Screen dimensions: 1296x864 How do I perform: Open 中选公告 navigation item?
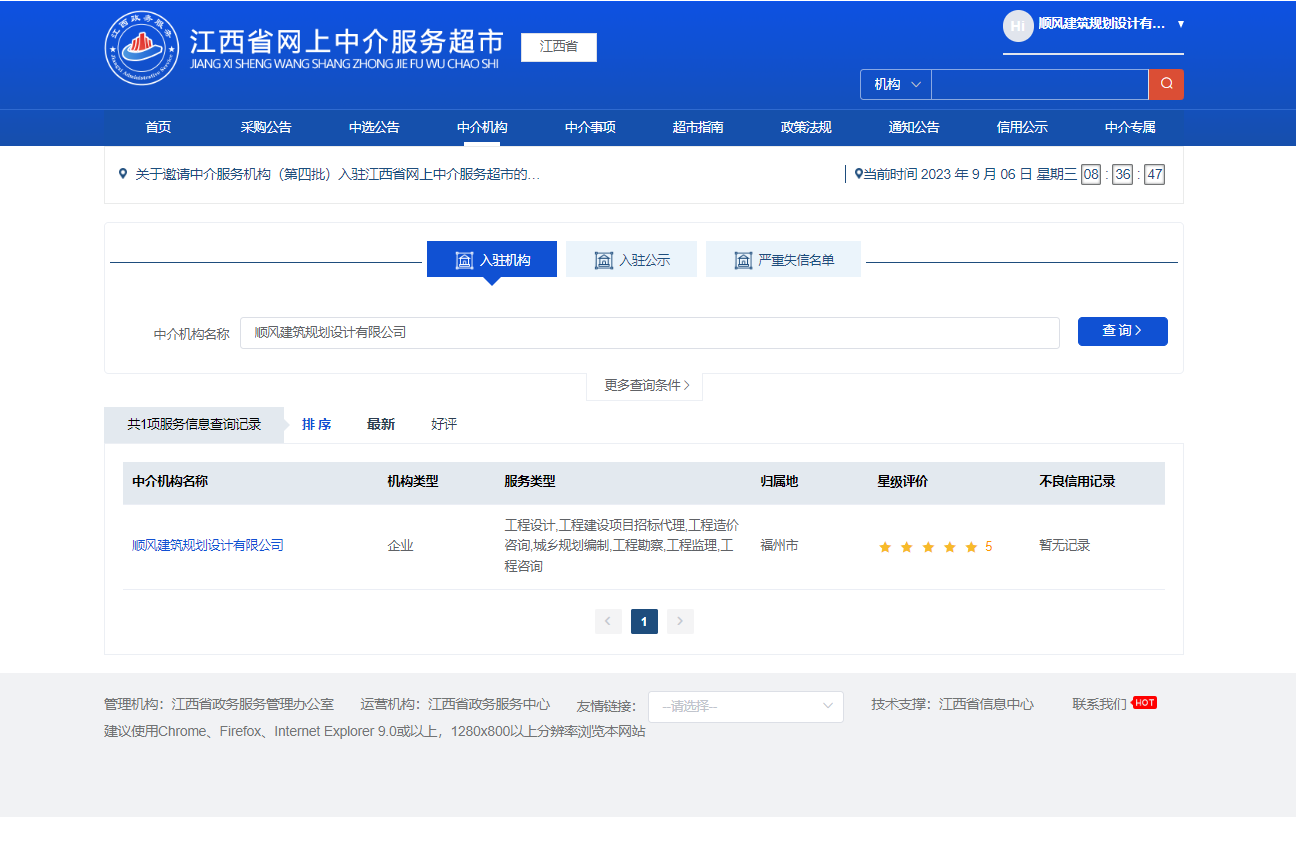coord(374,127)
